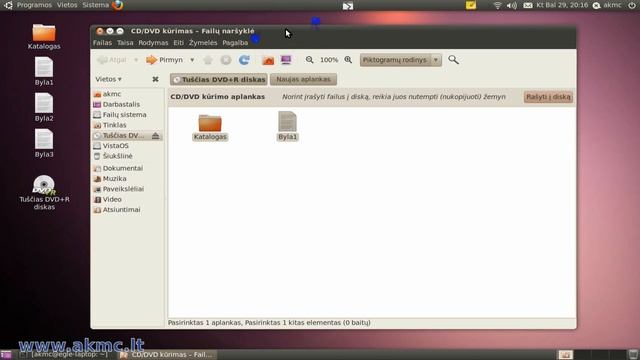Click the volume speaker indicator
Viewport: 640px width, 360px height.
coord(511,5)
